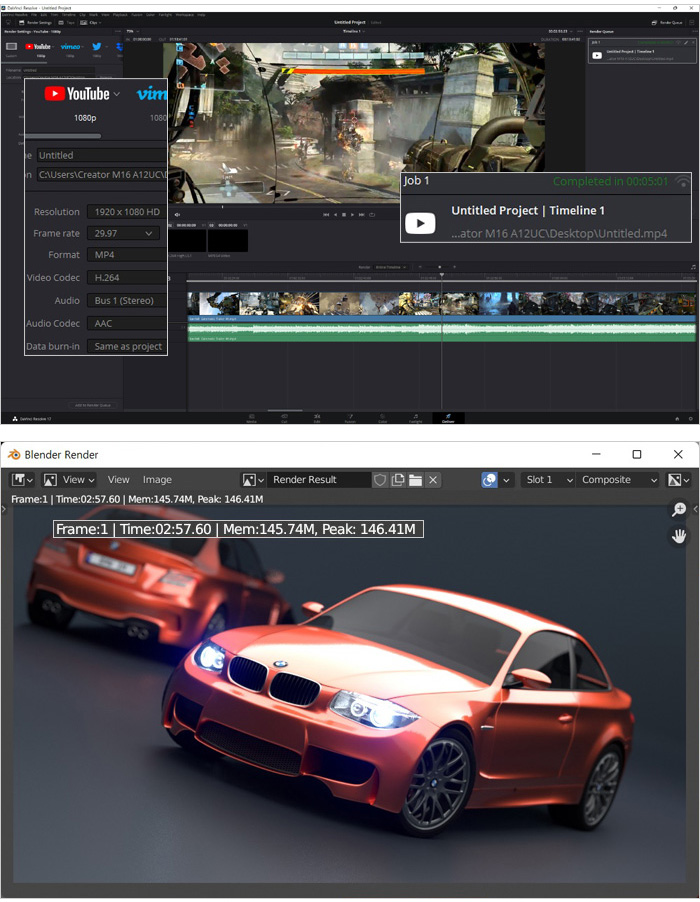Image resolution: width=700 pixels, height=902 pixels.
Task: Select the Custom render preset icon
Action: (x=12, y=48)
